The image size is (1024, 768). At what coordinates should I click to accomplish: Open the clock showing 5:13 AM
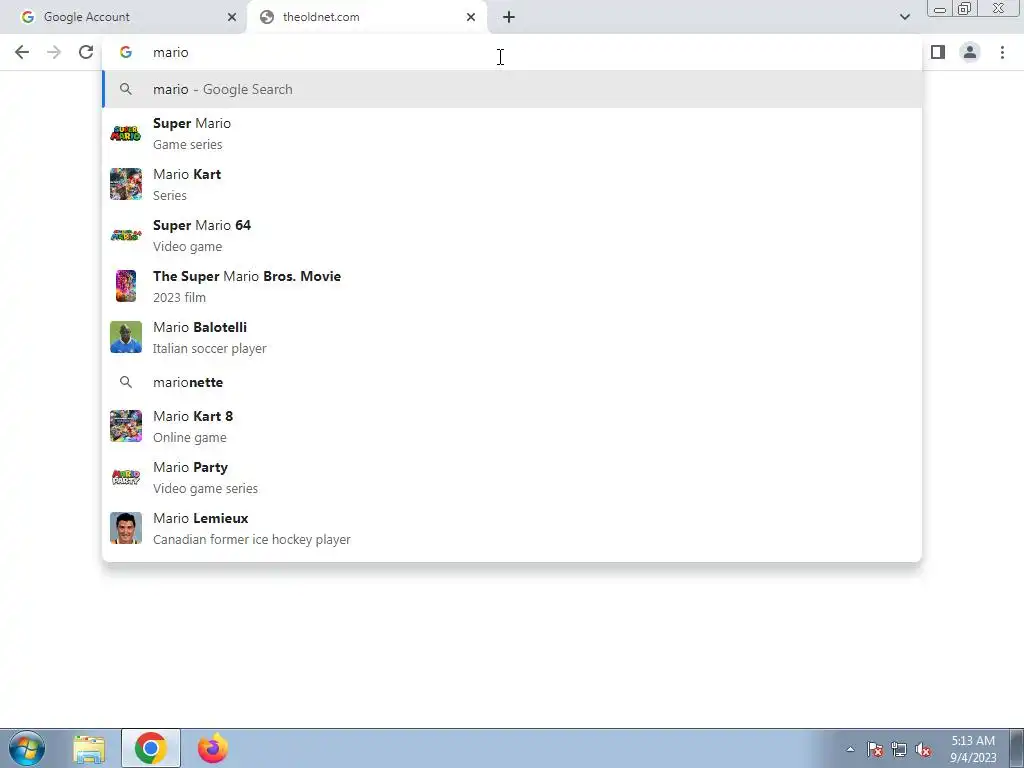(x=973, y=749)
